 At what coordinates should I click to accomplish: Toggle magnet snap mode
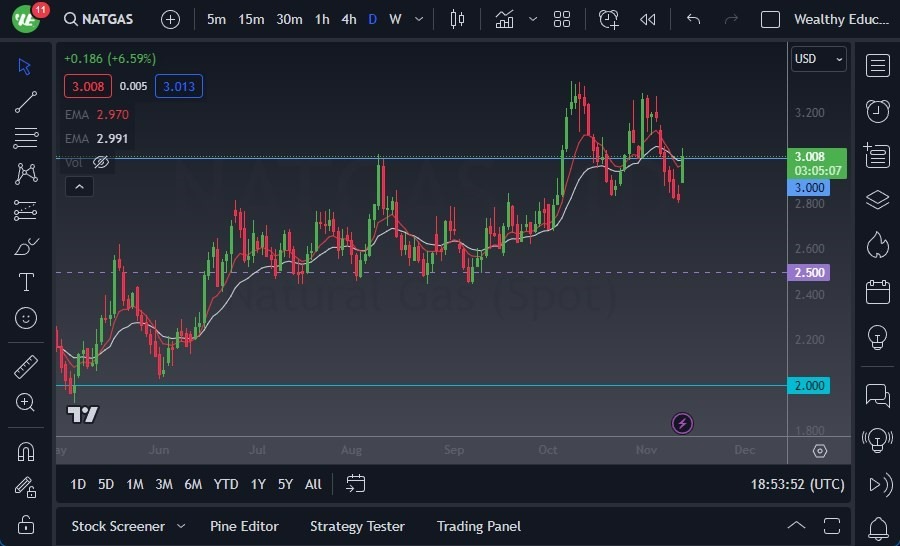26,451
